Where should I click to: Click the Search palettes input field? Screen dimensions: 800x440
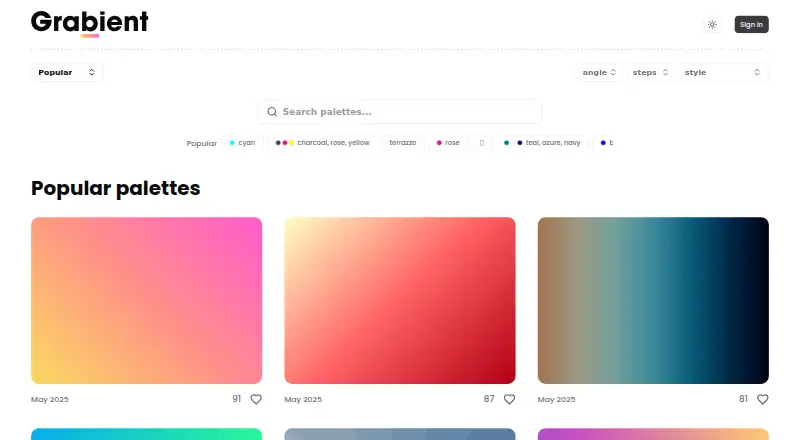tap(400, 112)
